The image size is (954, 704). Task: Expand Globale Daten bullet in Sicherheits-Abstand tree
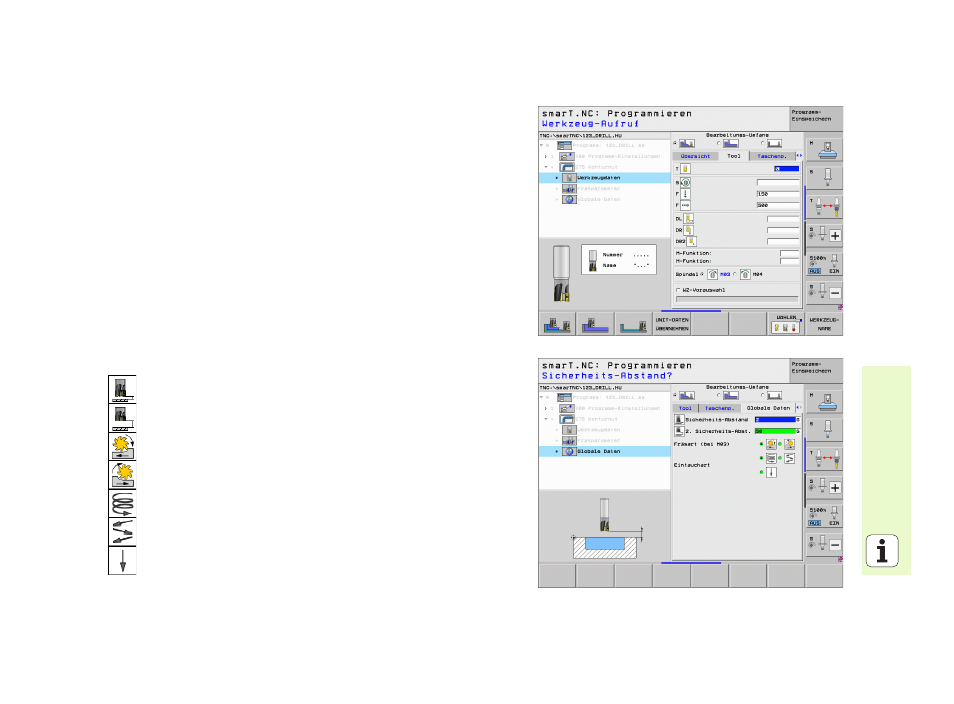(556, 451)
